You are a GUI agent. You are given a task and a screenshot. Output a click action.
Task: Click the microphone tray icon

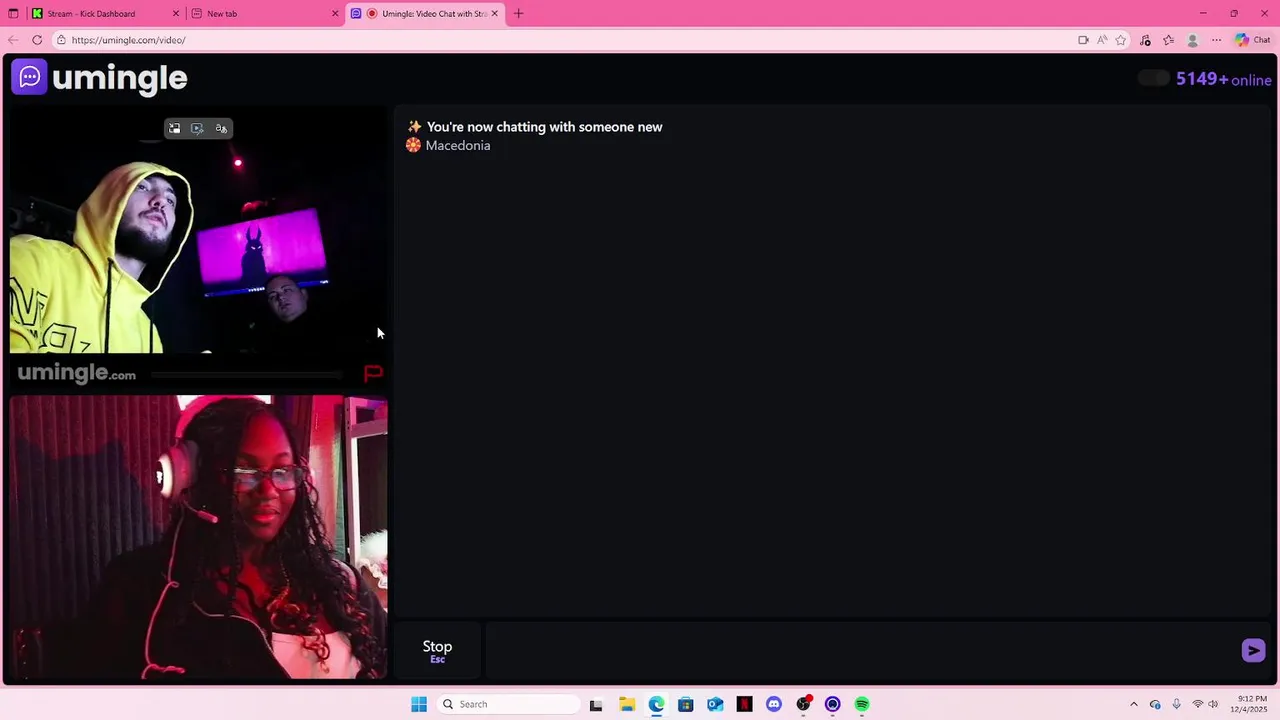(x=1176, y=704)
